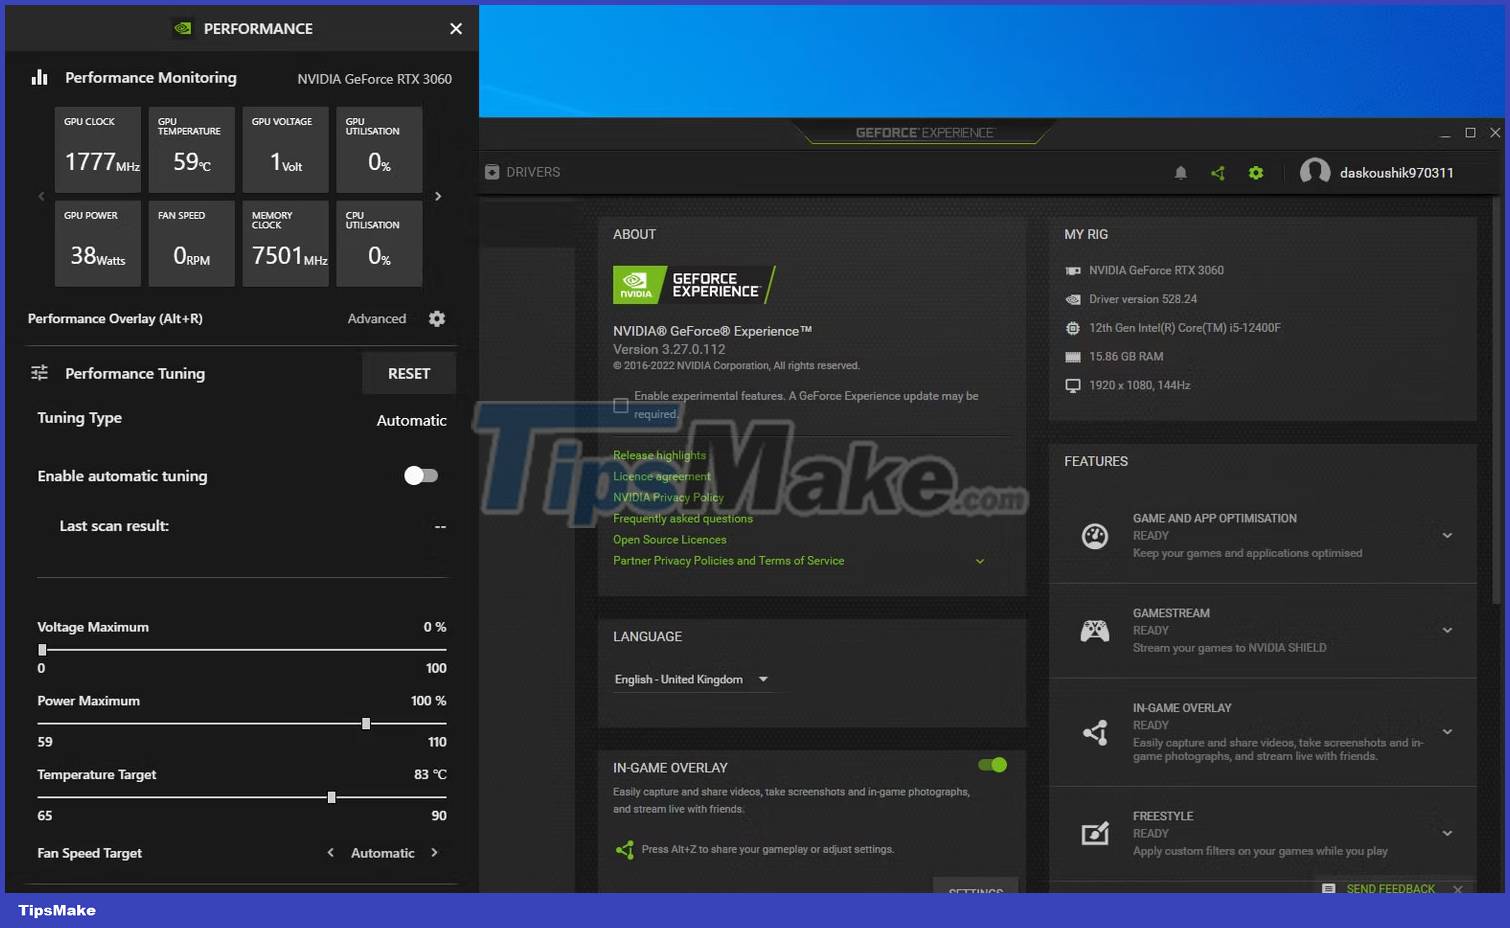Click the NVIDIA logo in the Performance header
This screenshot has width=1510, height=928.
(183, 28)
